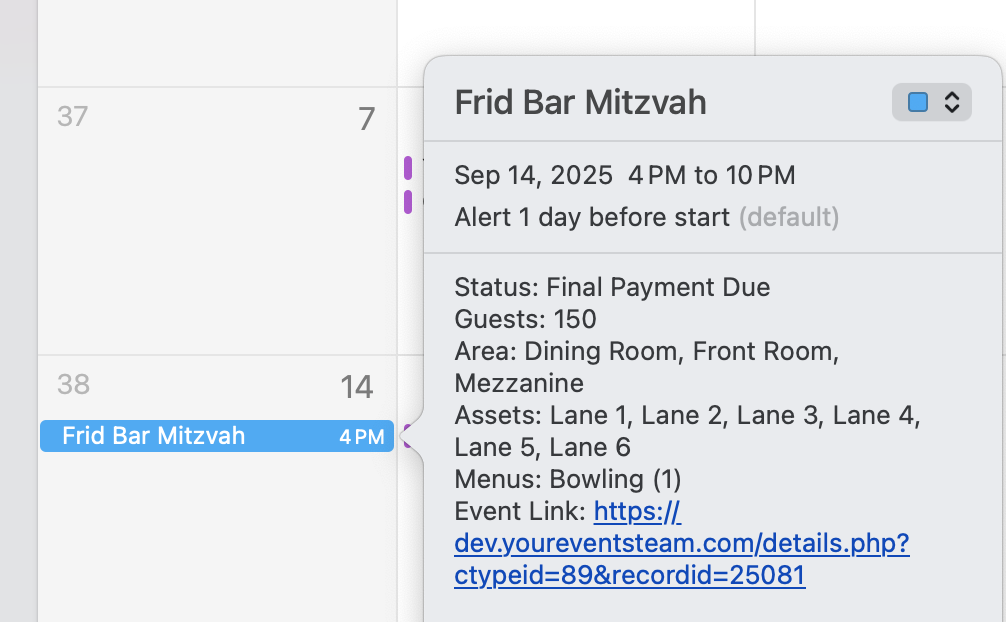Click week number 38

pos(72,384)
